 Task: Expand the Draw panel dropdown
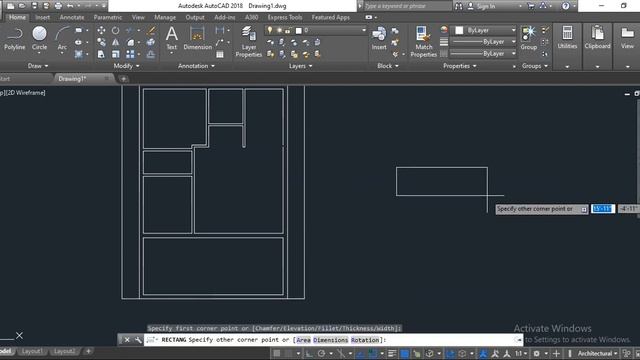click(x=38, y=66)
